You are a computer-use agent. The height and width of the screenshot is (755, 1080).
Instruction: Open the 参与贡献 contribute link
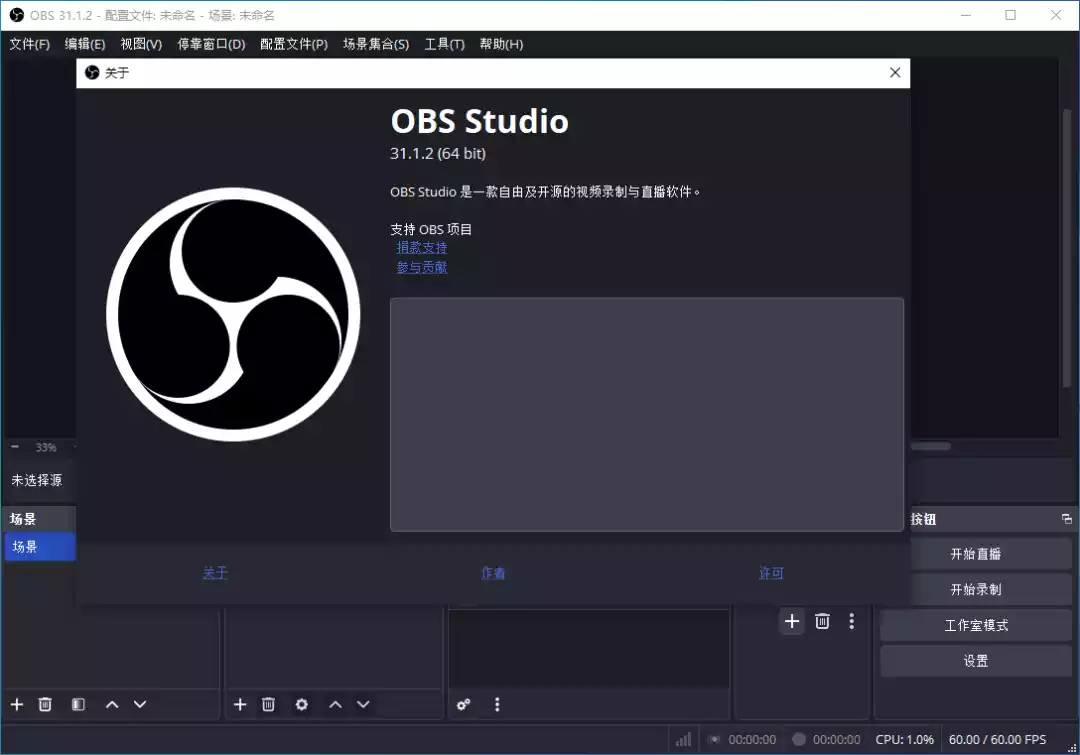coord(422,267)
